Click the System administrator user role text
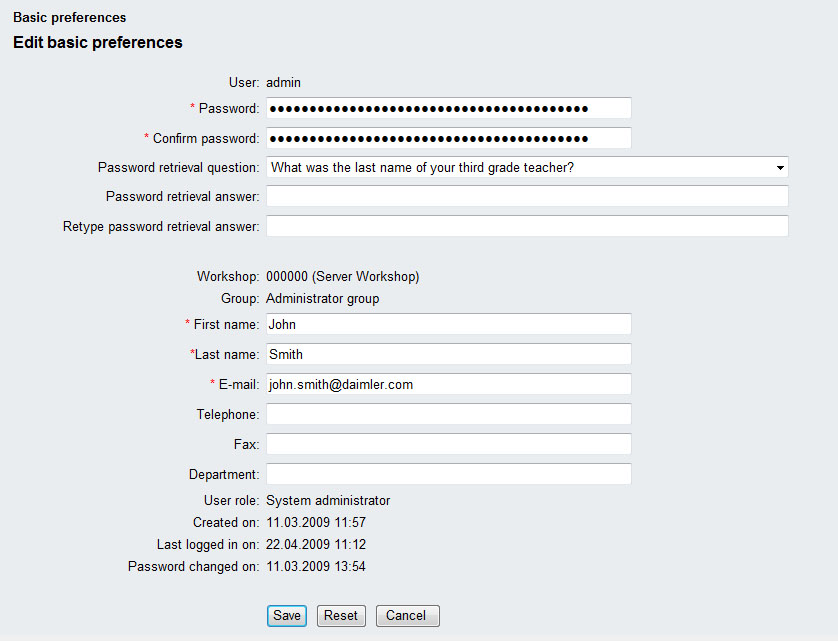This screenshot has height=641, width=838. (x=328, y=500)
